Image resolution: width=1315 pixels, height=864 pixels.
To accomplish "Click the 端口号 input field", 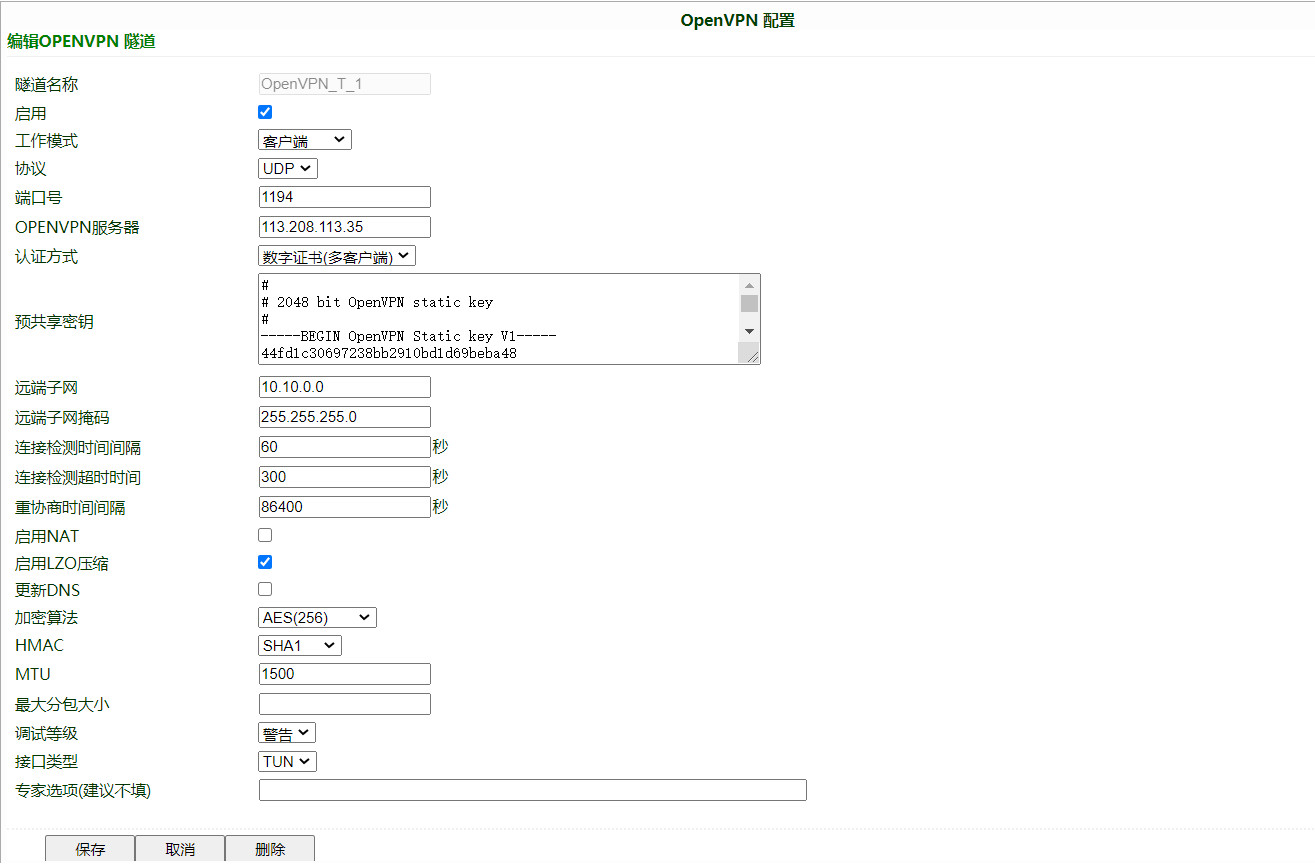I will [344, 197].
